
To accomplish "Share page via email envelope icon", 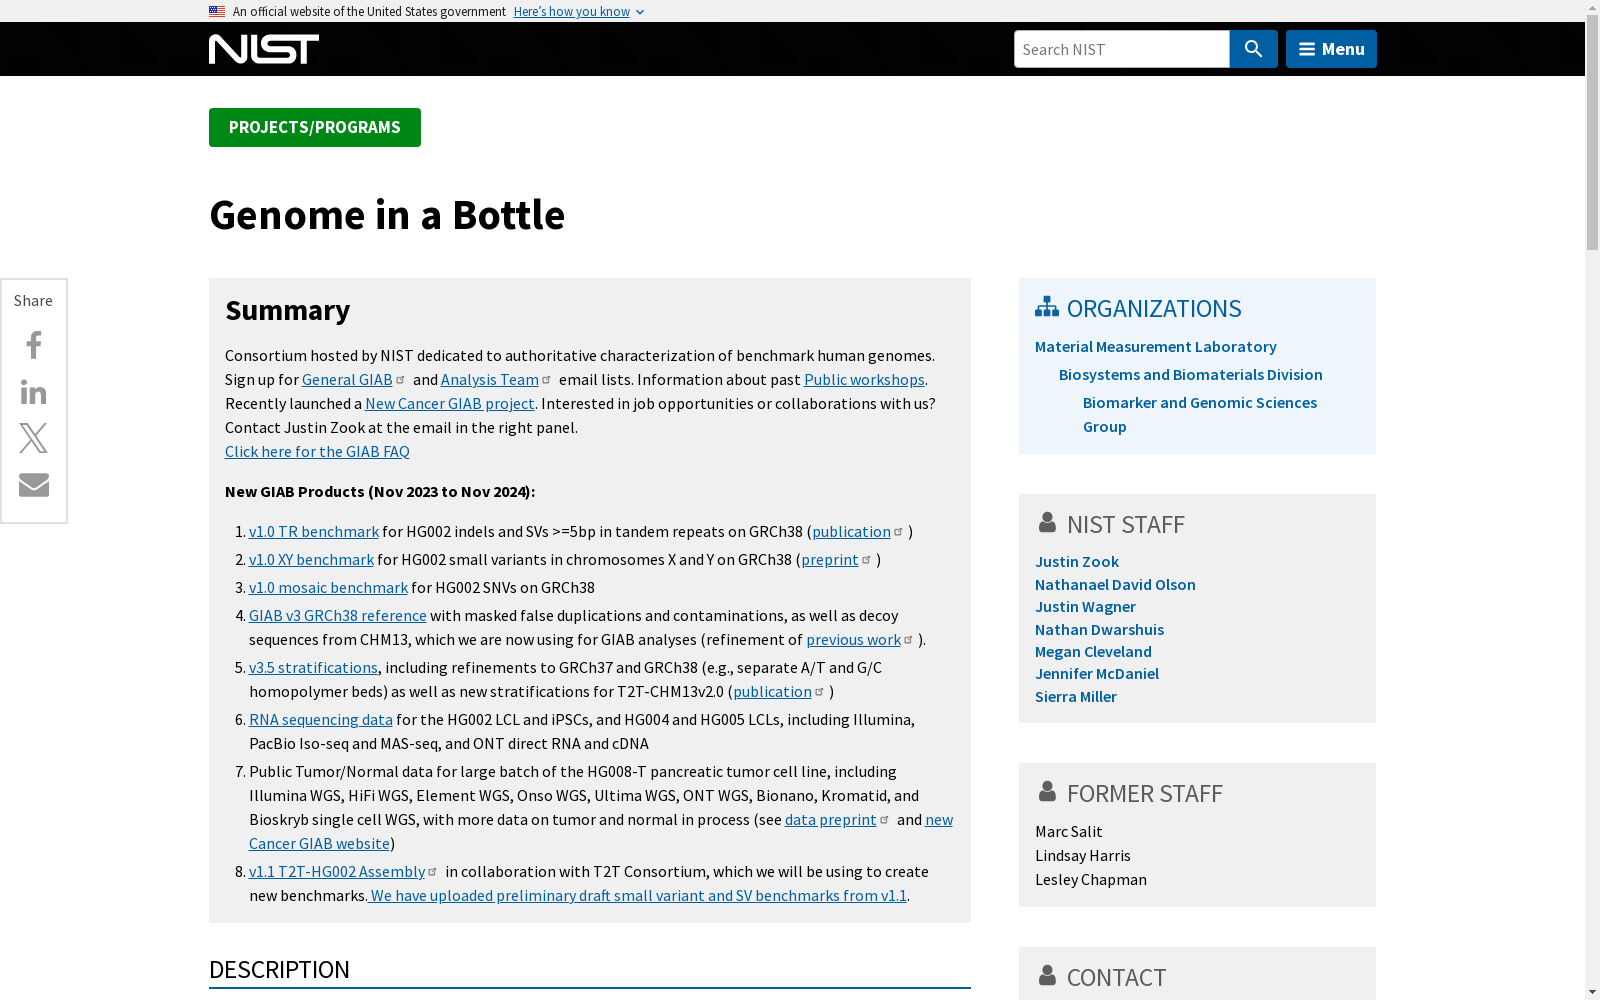I will tap(34, 484).
